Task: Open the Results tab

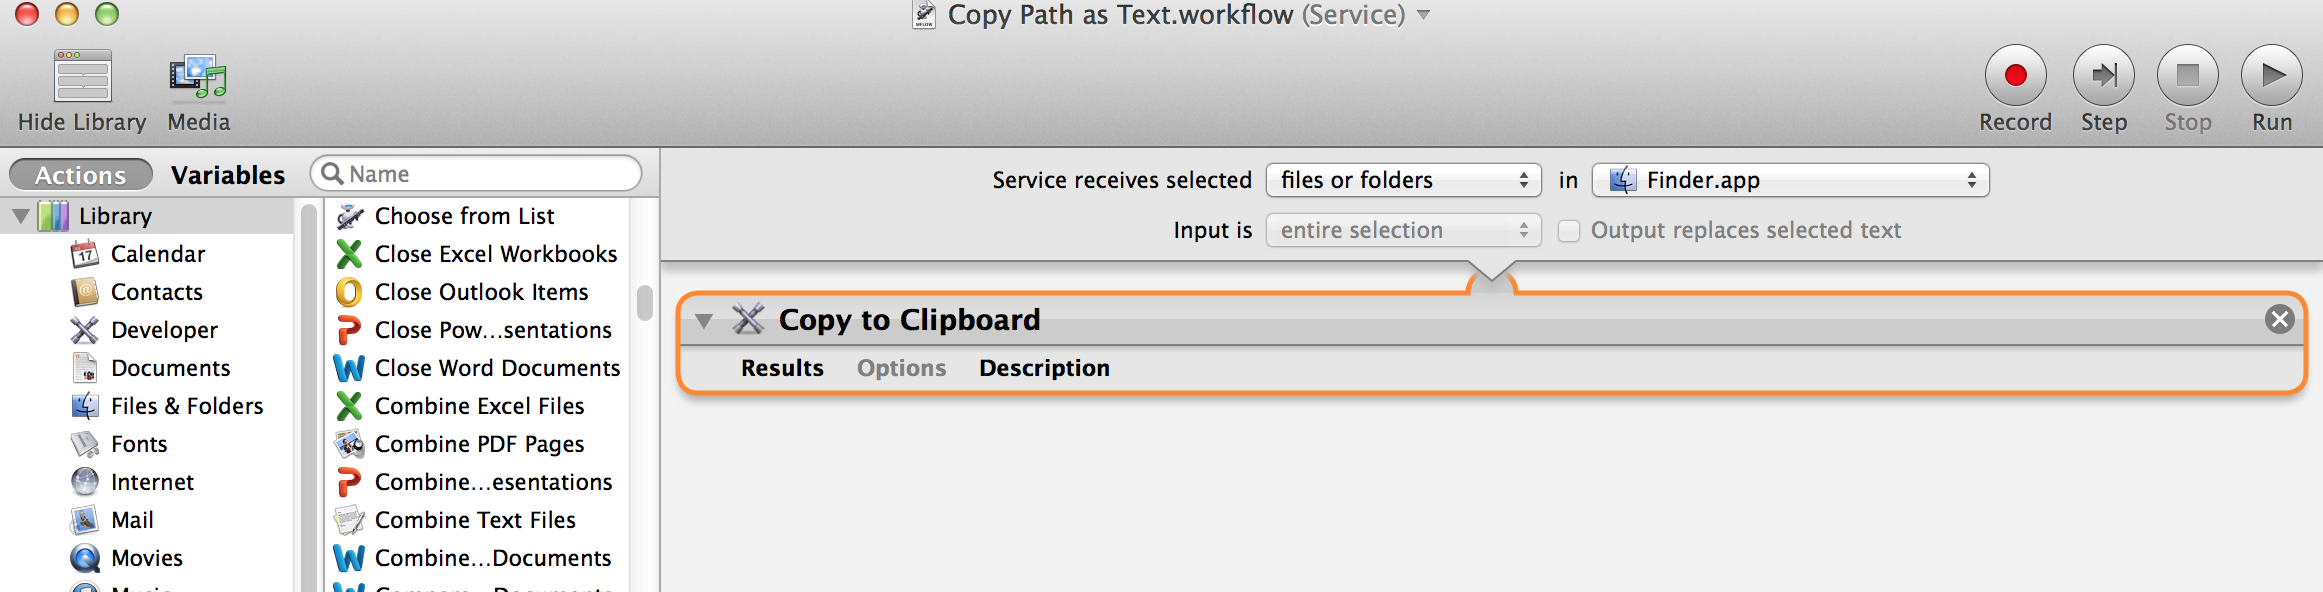Action: coord(782,368)
